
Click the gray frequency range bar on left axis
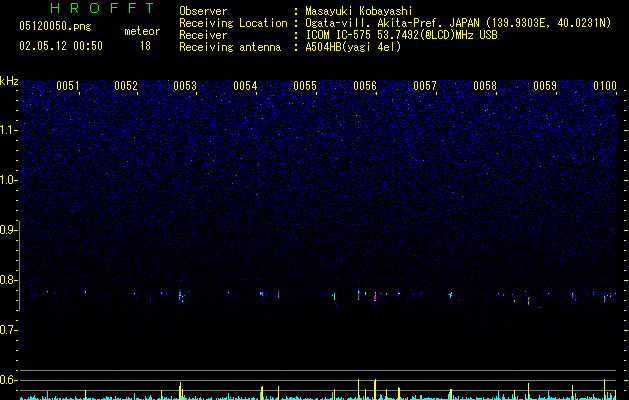coord(19,265)
